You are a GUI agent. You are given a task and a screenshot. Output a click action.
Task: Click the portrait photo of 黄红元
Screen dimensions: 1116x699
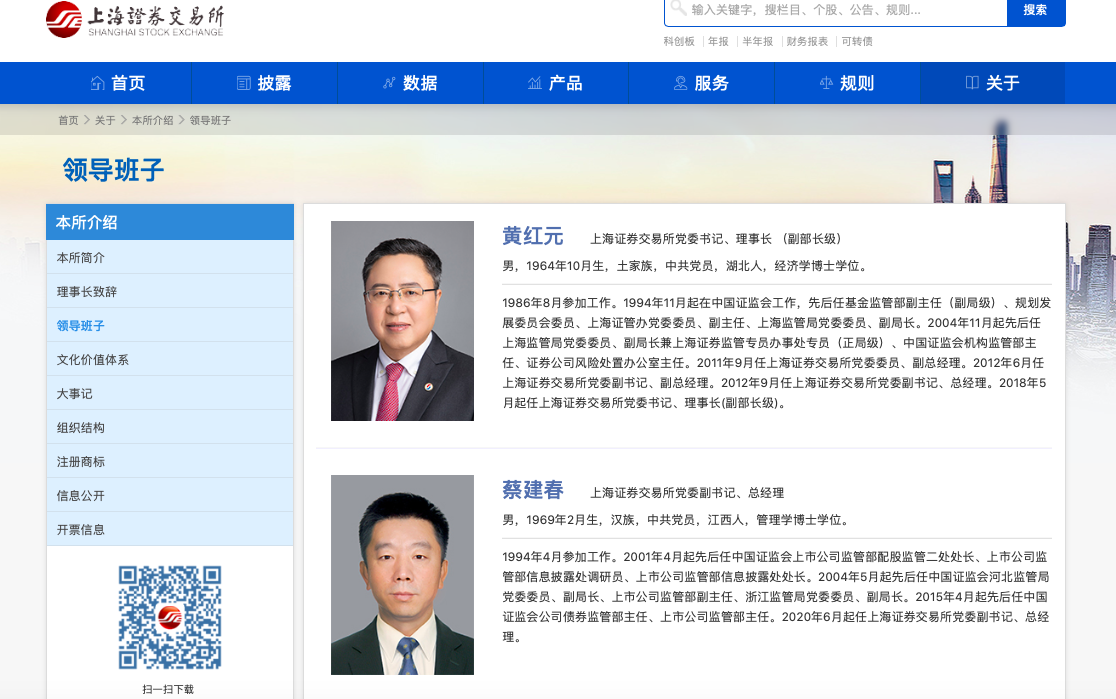[x=402, y=321]
